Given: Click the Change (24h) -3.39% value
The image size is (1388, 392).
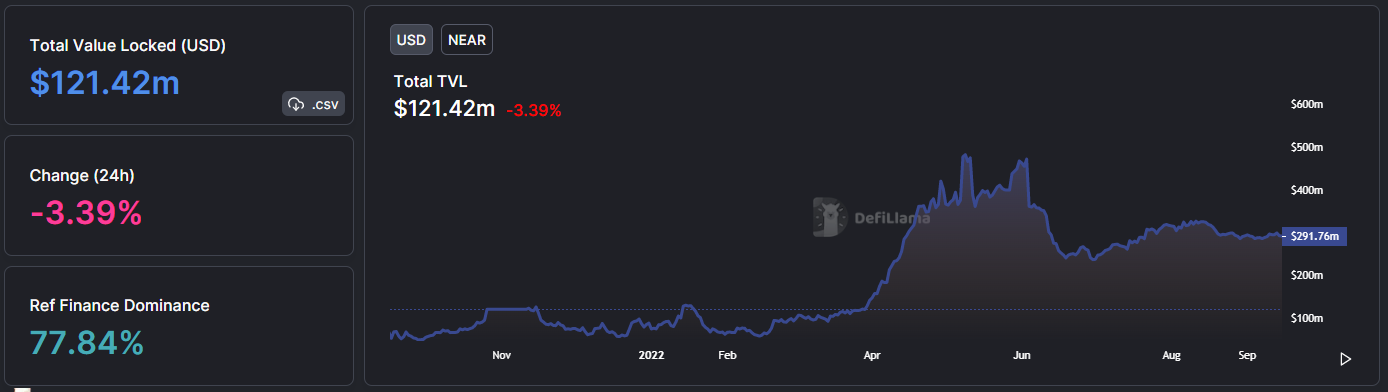Looking at the screenshot, I should pyautogui.click(x=86, y=212).
